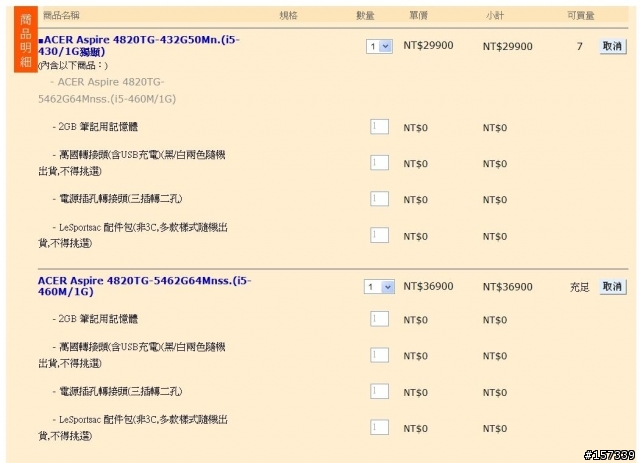Click quantity field of second 萬國轉接頭 item
The width and height of the screenshot is (641, 463).
pos(379,355)
